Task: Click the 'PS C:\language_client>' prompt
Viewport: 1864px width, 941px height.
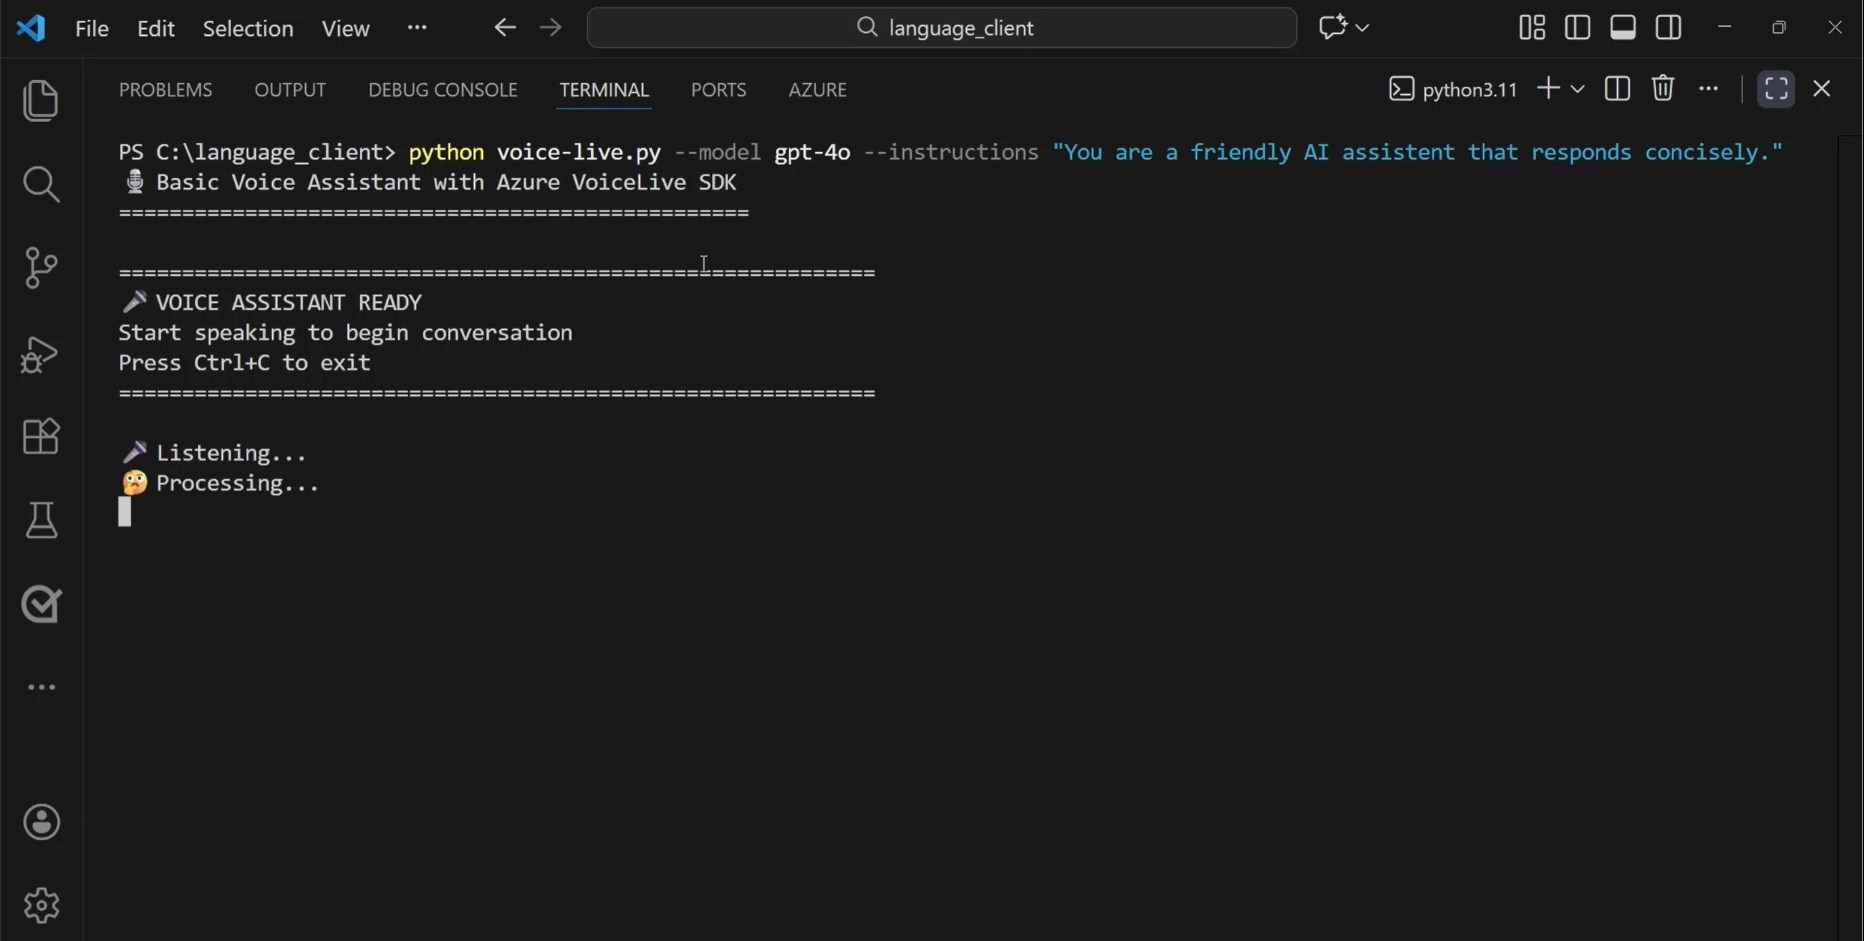Action: pyautogui.click(x=257, y=152)
